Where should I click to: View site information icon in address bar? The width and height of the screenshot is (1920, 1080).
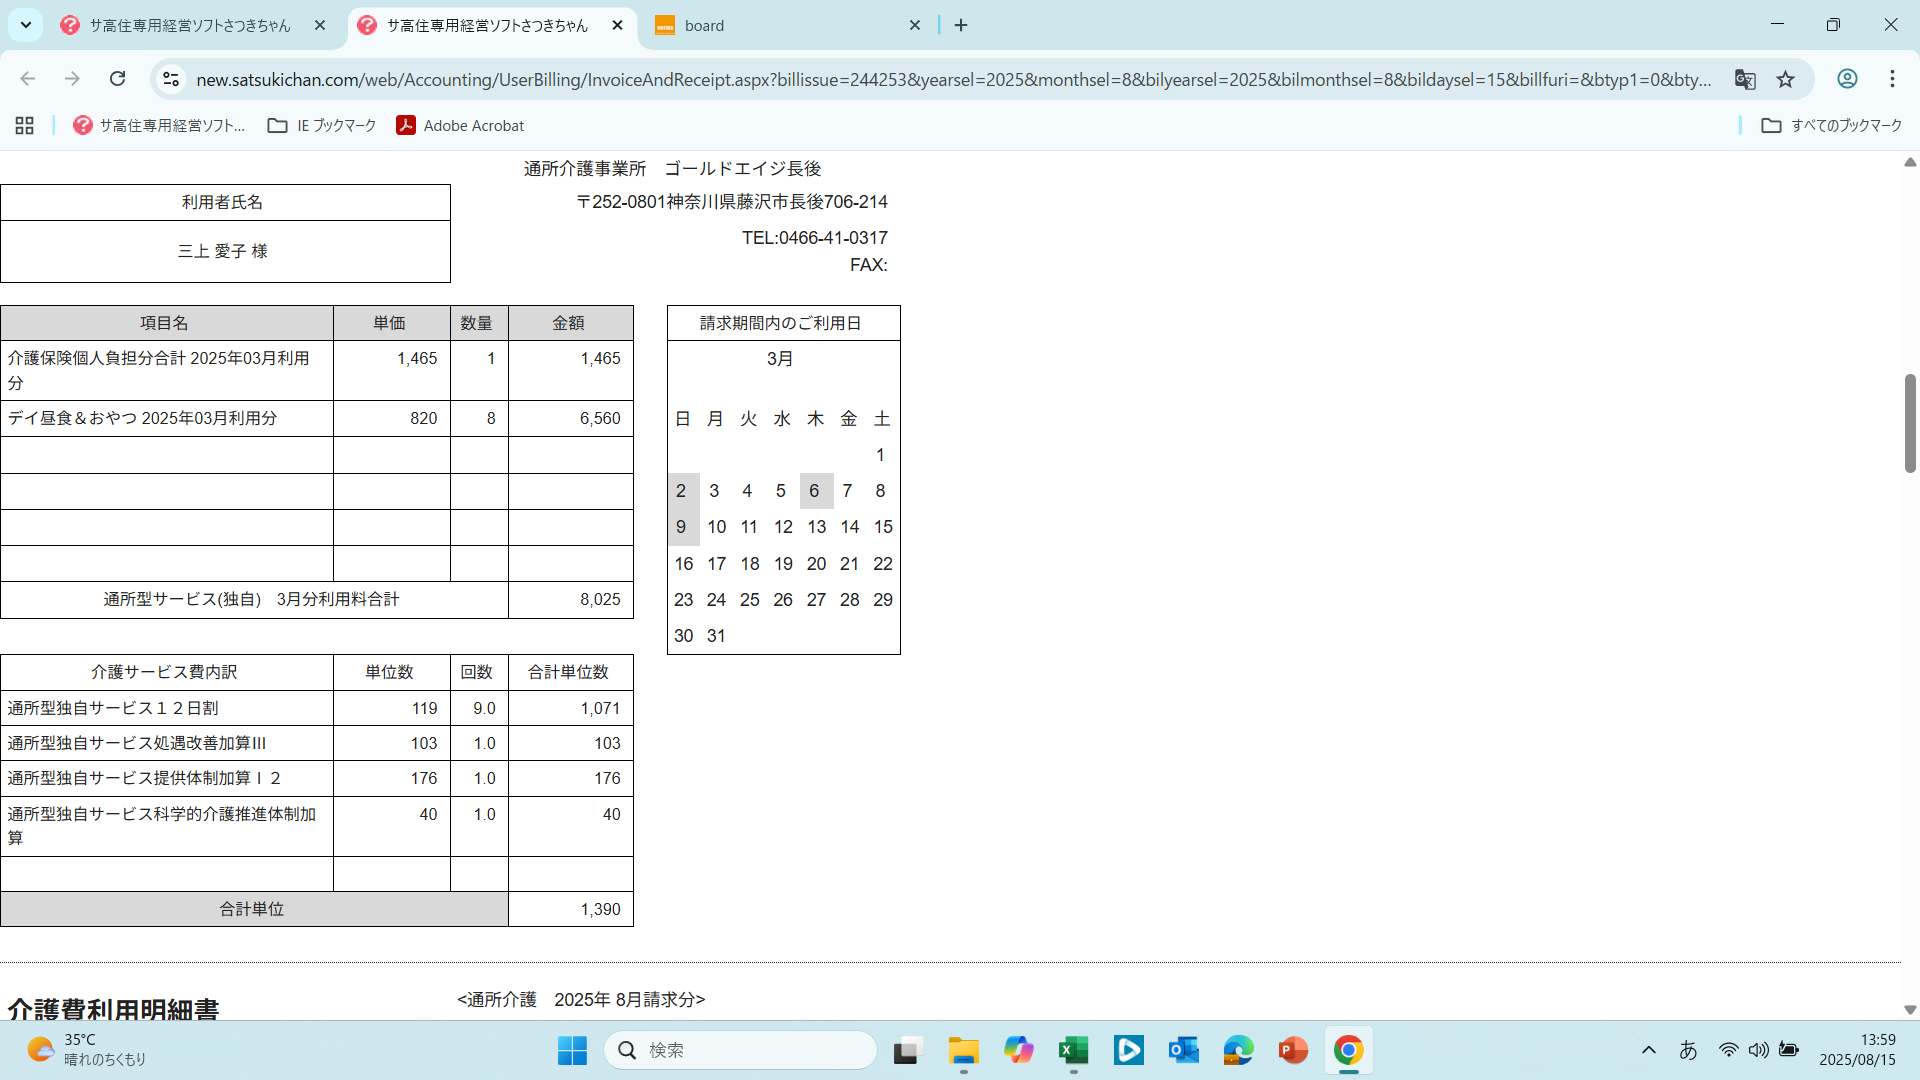(171, 79)
